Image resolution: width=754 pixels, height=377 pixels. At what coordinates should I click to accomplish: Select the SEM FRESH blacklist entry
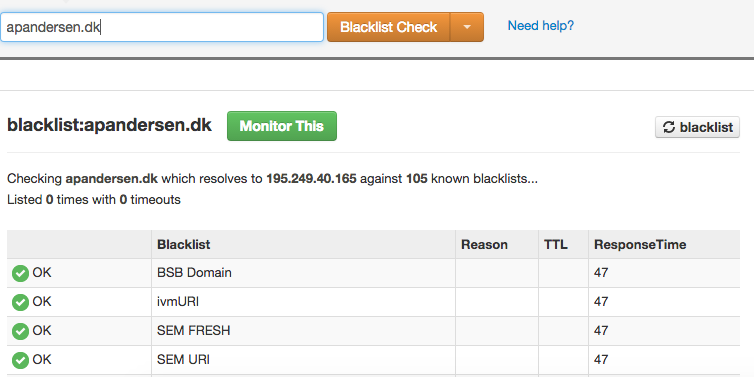coord(194,330)
